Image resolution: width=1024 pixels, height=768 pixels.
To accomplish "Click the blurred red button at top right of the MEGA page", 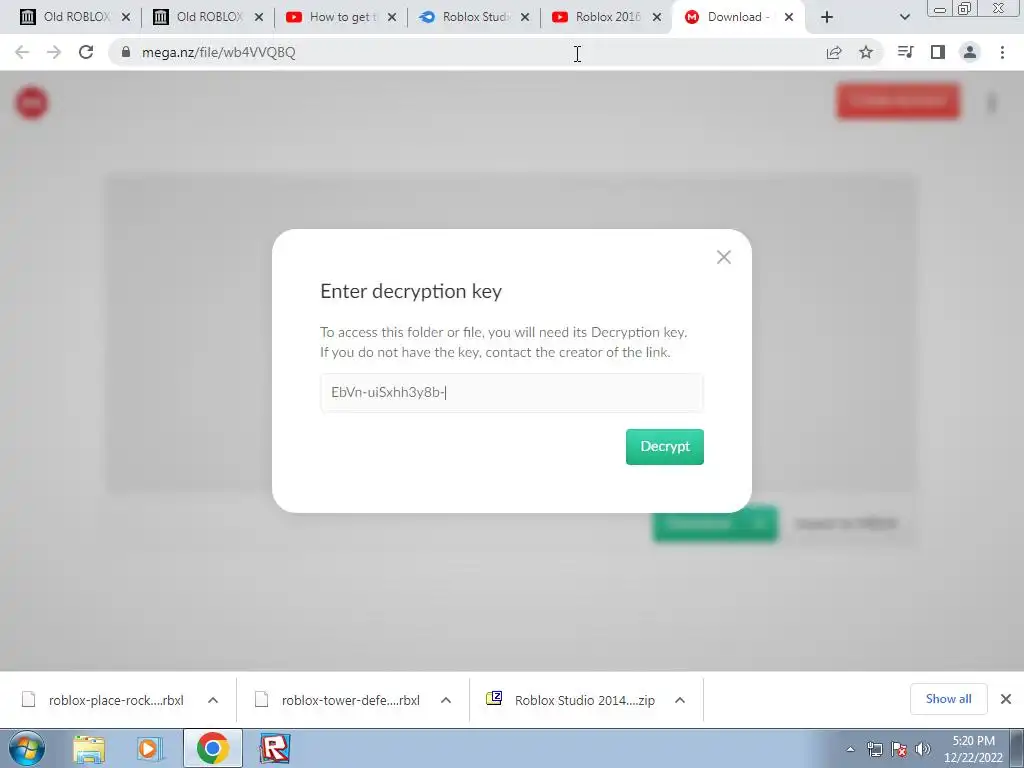I will point(898,101).
